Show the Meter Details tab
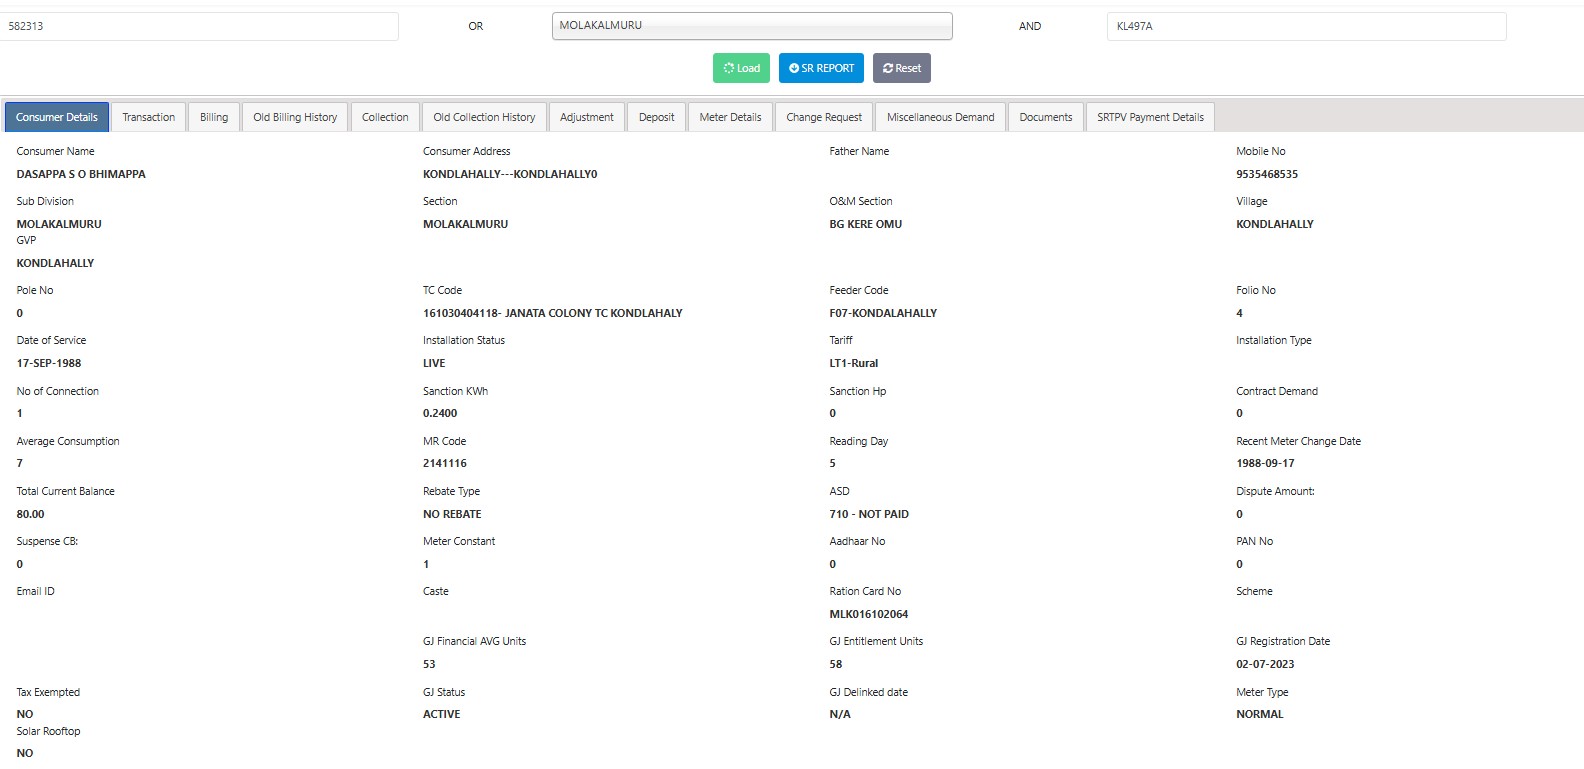The height and width of the screenshot is (769, 1584). pos(730,117)
